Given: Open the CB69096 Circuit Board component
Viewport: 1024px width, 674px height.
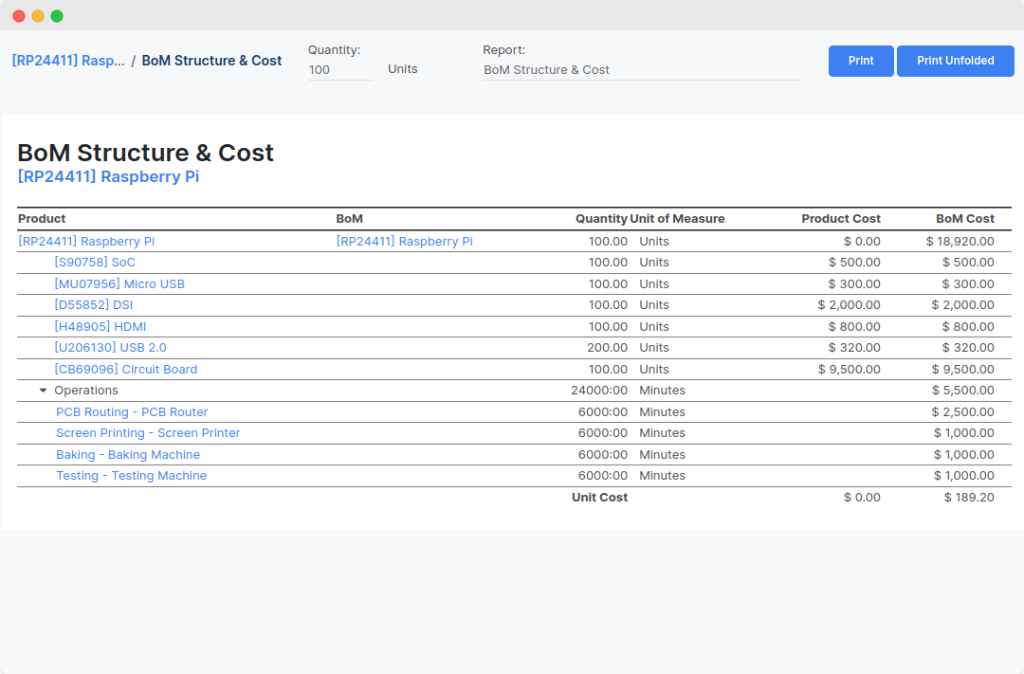Looking at the screenshot, I should click(125, 369).
